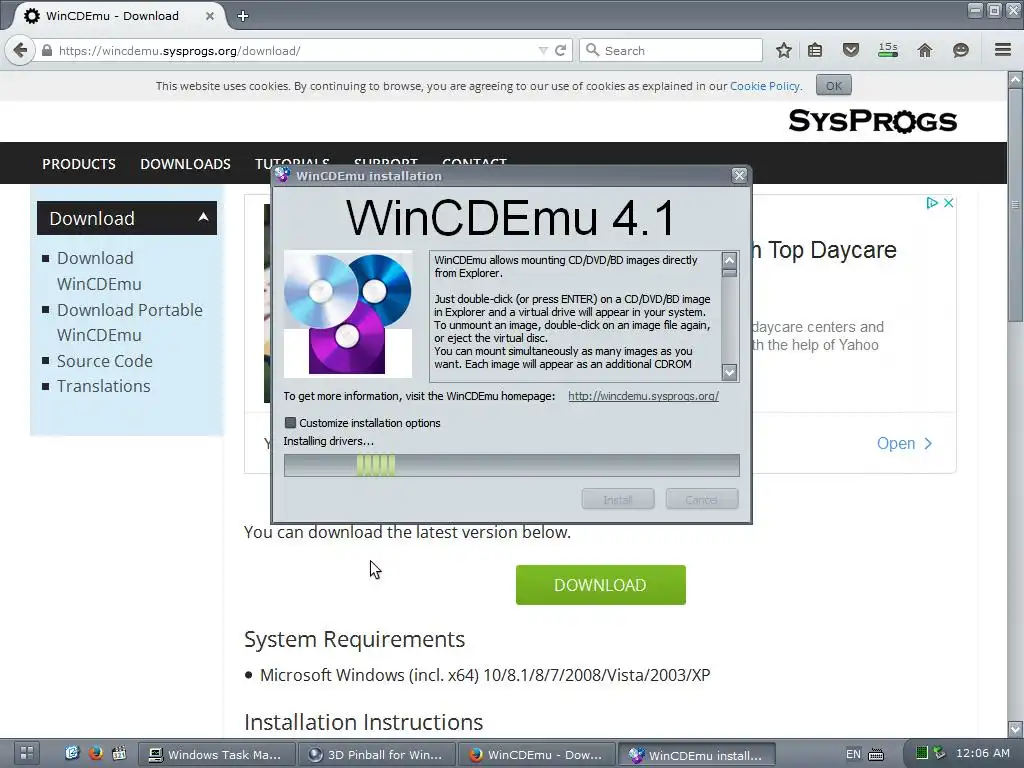Click the safely remove hardware tray icon
Screen dimensions: 1024x768
pos(939,753)
